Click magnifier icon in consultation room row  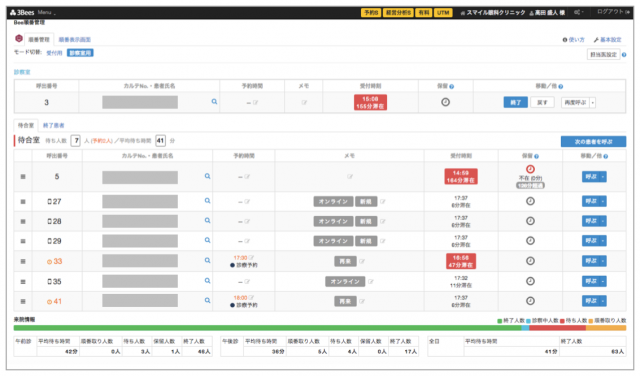tap(214, 102)
